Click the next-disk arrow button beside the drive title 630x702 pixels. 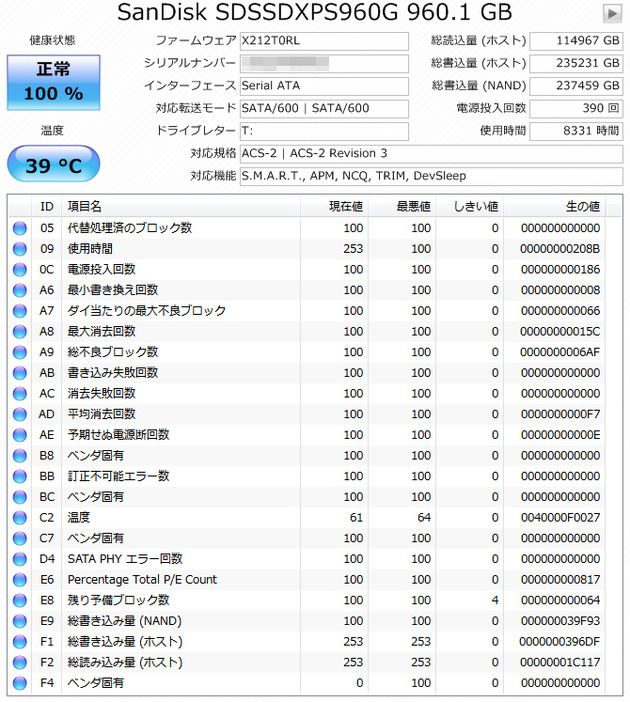click(x=612, y=13)
